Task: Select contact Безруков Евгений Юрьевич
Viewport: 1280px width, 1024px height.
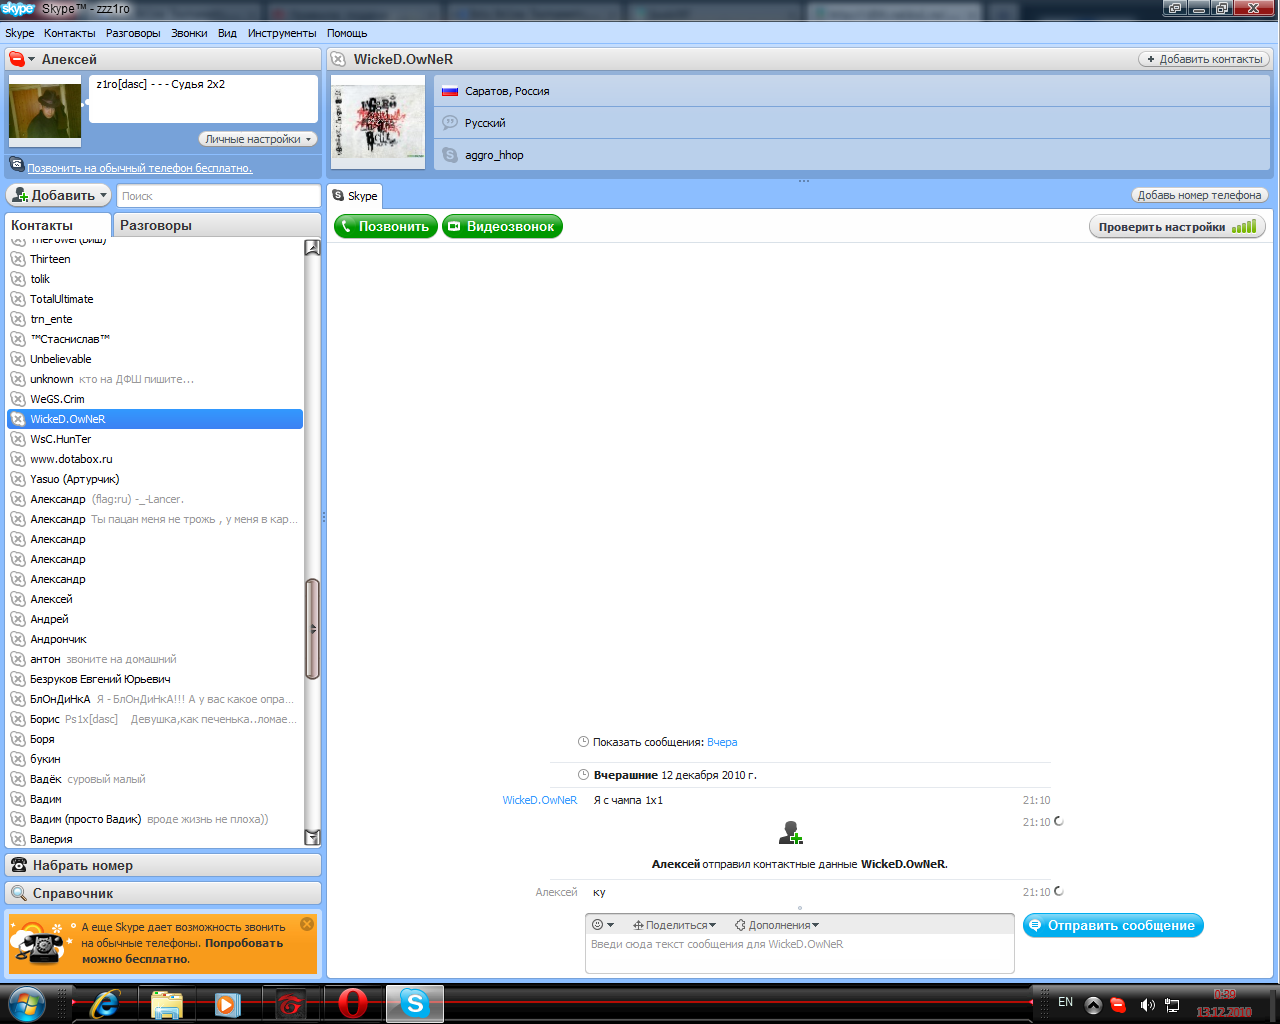Action: pyautogui.click(x=155, y=679)
